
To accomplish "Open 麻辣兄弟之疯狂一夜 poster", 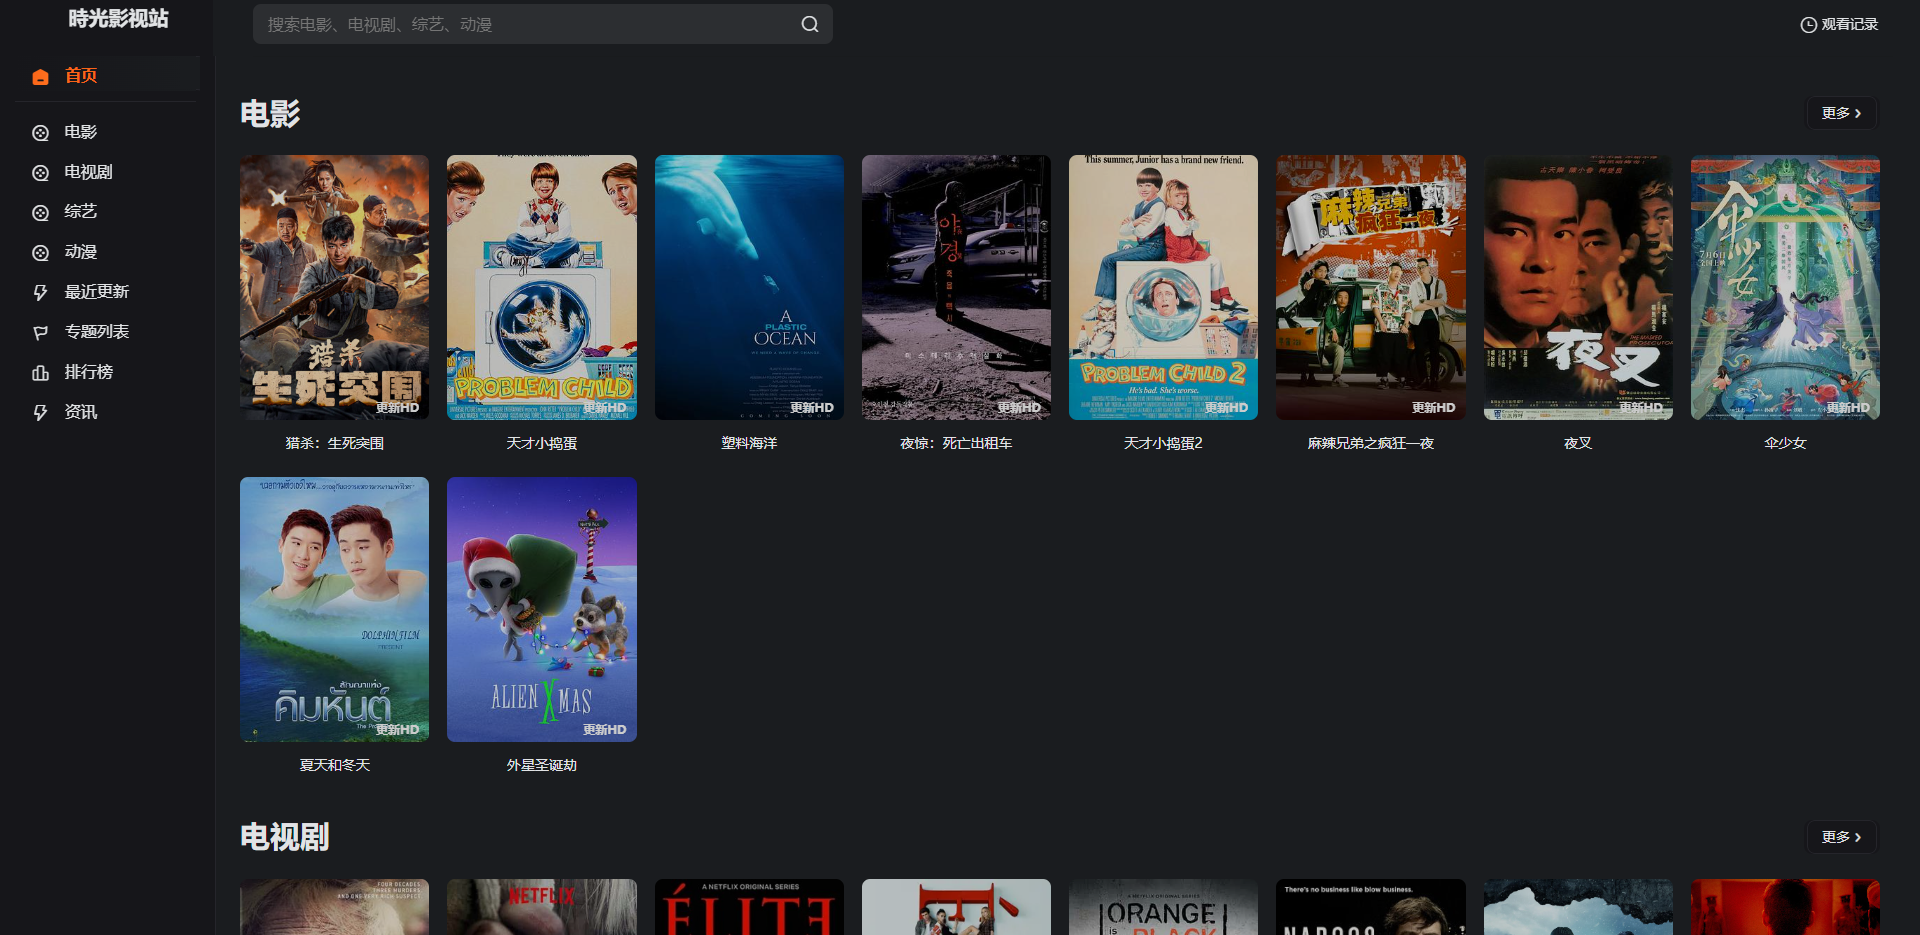I will [x=1371, y=287].
